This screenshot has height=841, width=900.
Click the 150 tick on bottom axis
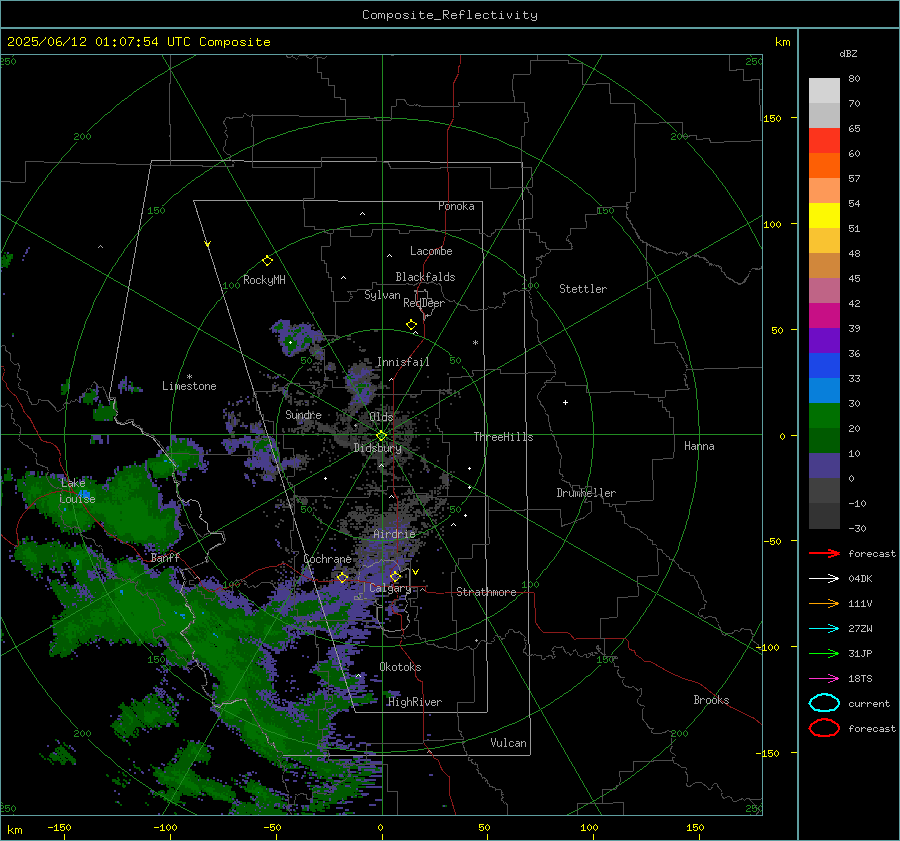[695, 827]
